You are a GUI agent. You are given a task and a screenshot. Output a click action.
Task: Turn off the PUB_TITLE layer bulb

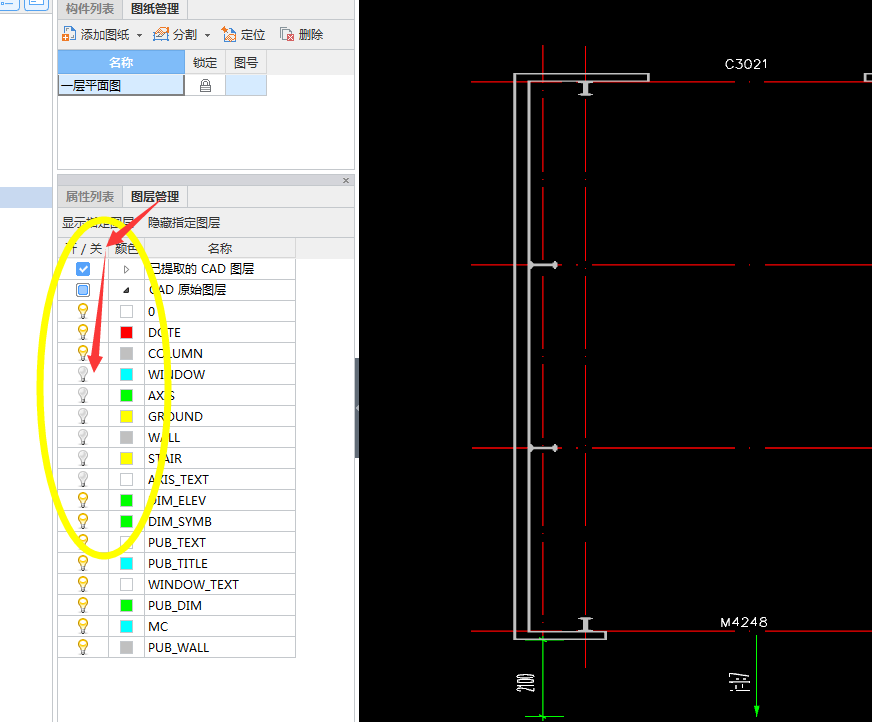[x=83, y=563]
